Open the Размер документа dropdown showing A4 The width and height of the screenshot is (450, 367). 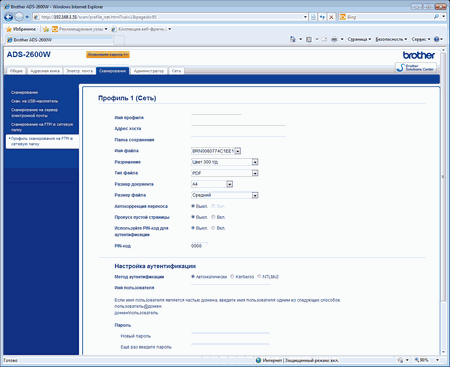[x=212, y=184]
